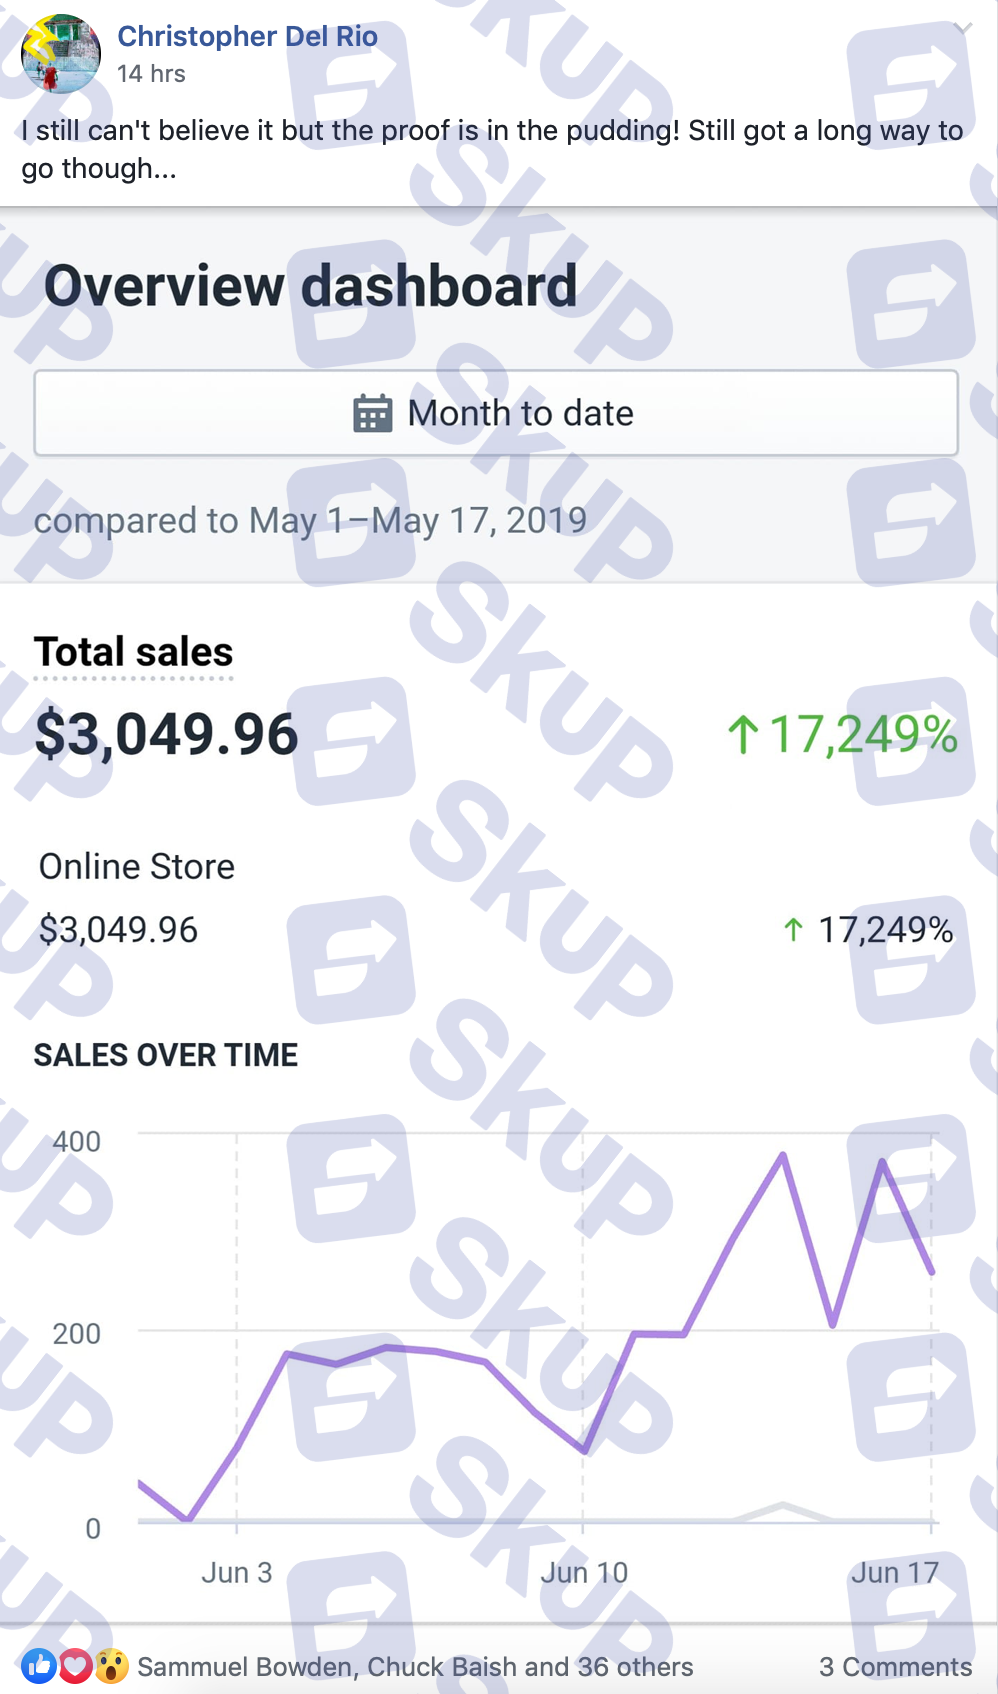Expand the post options chevron
The image size is (998, 1694).
click(962, 29)
